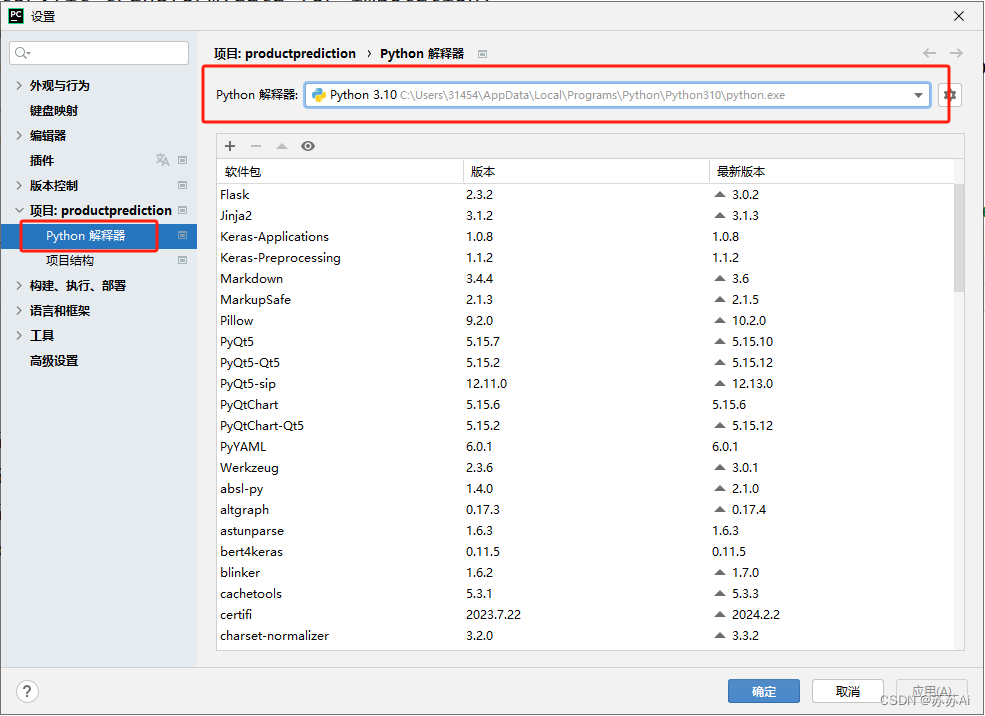Toggle the eye icon to show early releases

308,146
